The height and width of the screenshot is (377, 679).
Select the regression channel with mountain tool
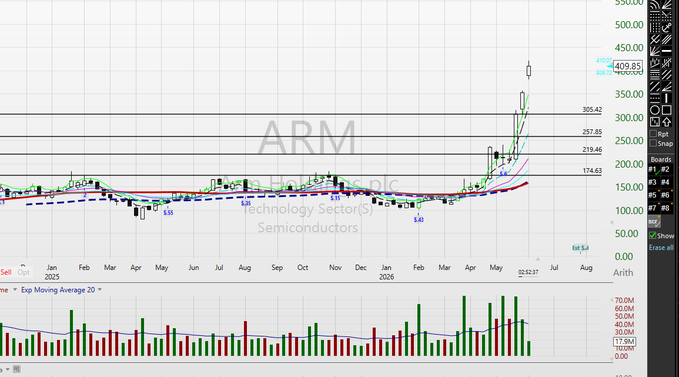[654, 63]
